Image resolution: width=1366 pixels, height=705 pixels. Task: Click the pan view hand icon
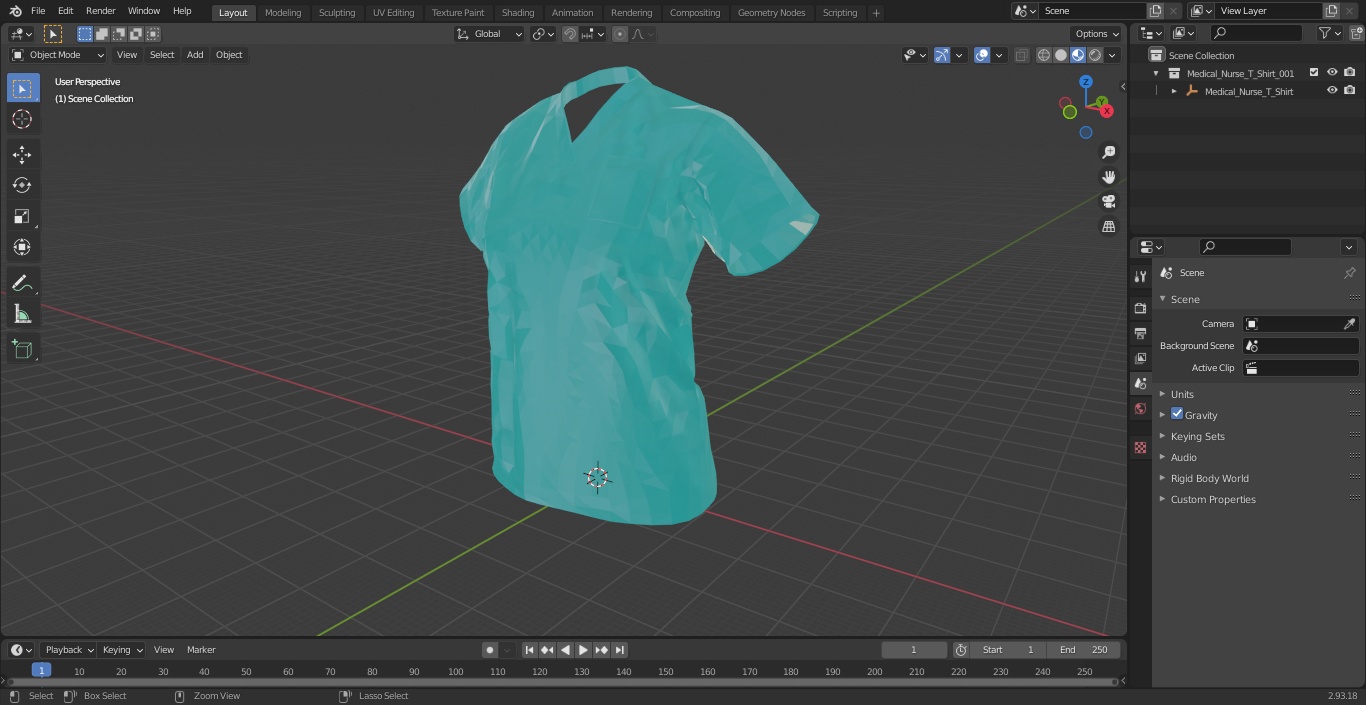coord(1108,177)
